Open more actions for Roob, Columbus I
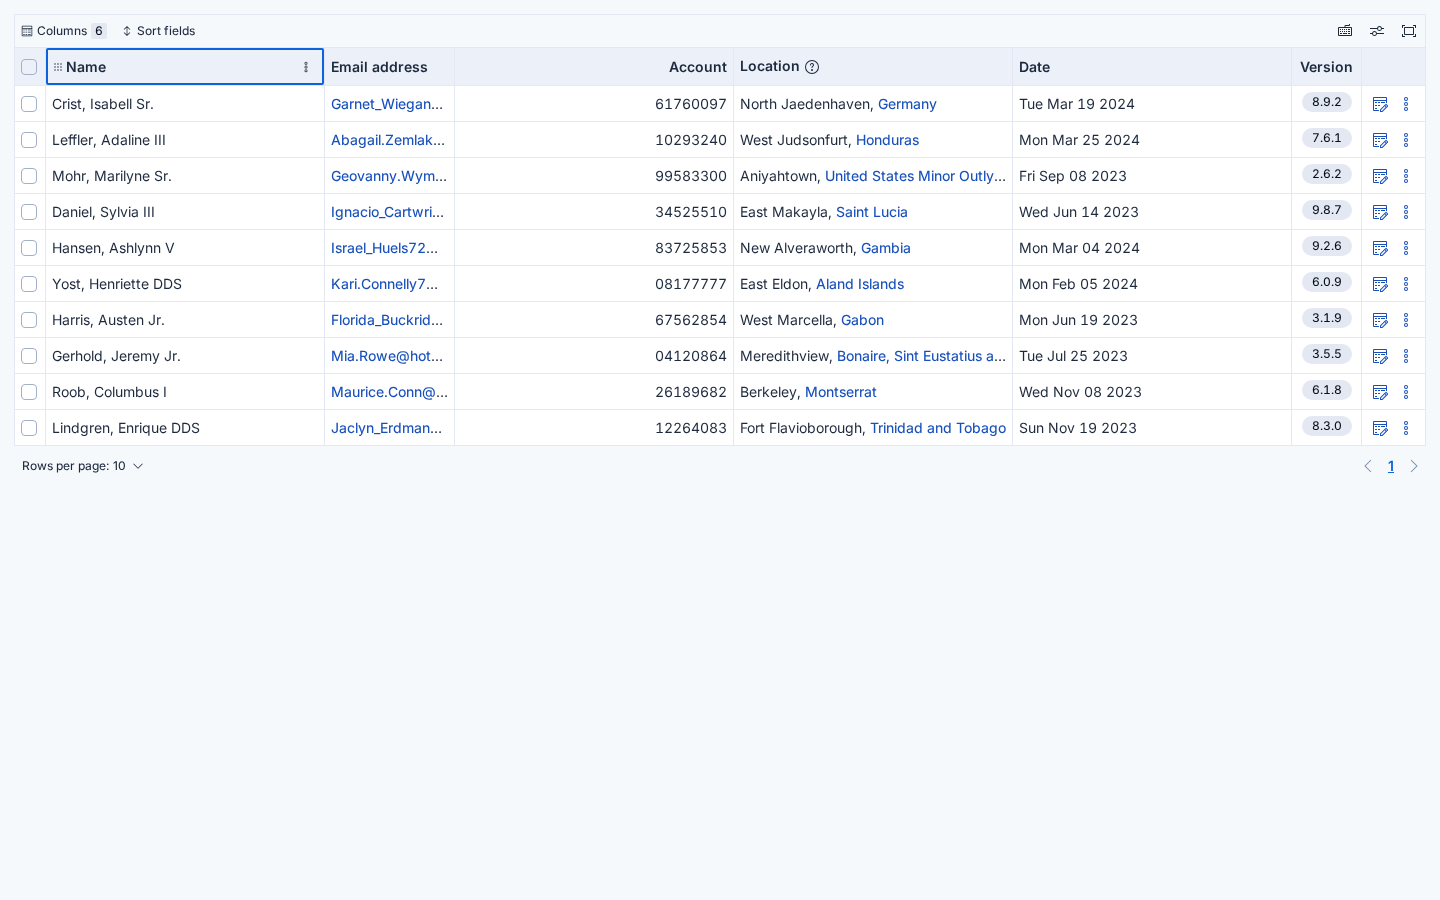This screenshot has width=1440, height=900. point(1406,392)
